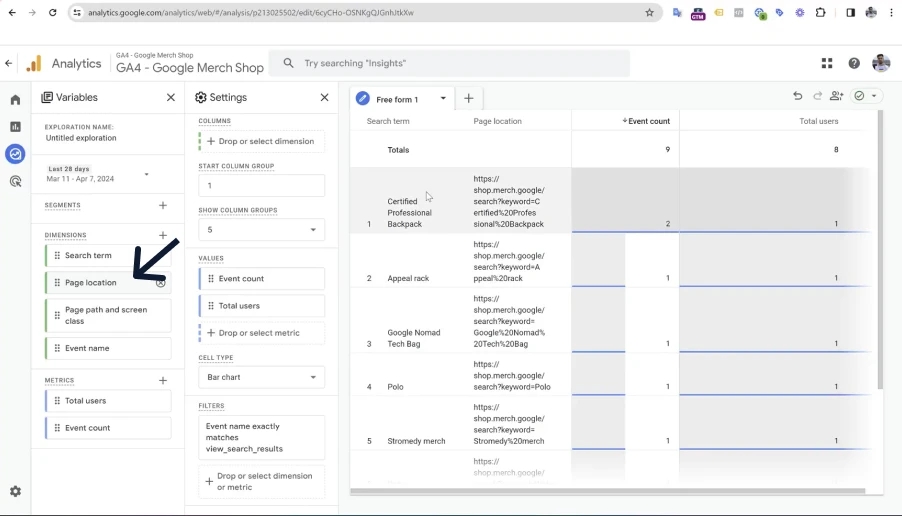Open Reports in left sidebar
Viewport: 902px width, 516px height.
(x=16, y=127)
